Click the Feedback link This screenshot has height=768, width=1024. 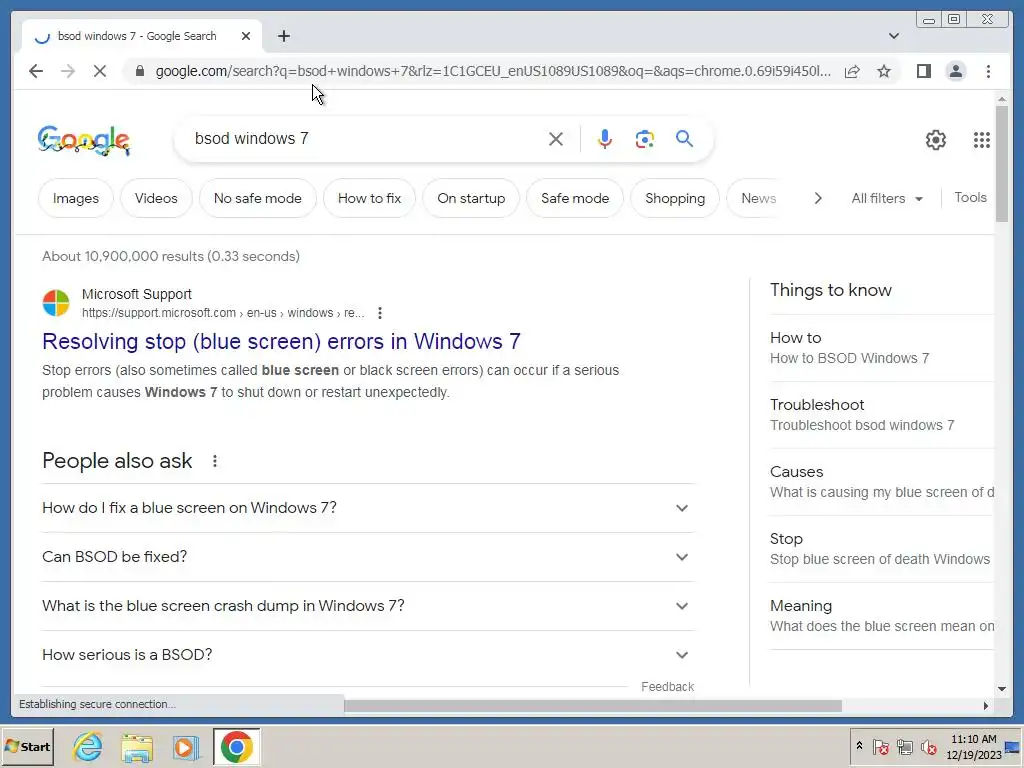click(667, 686)
